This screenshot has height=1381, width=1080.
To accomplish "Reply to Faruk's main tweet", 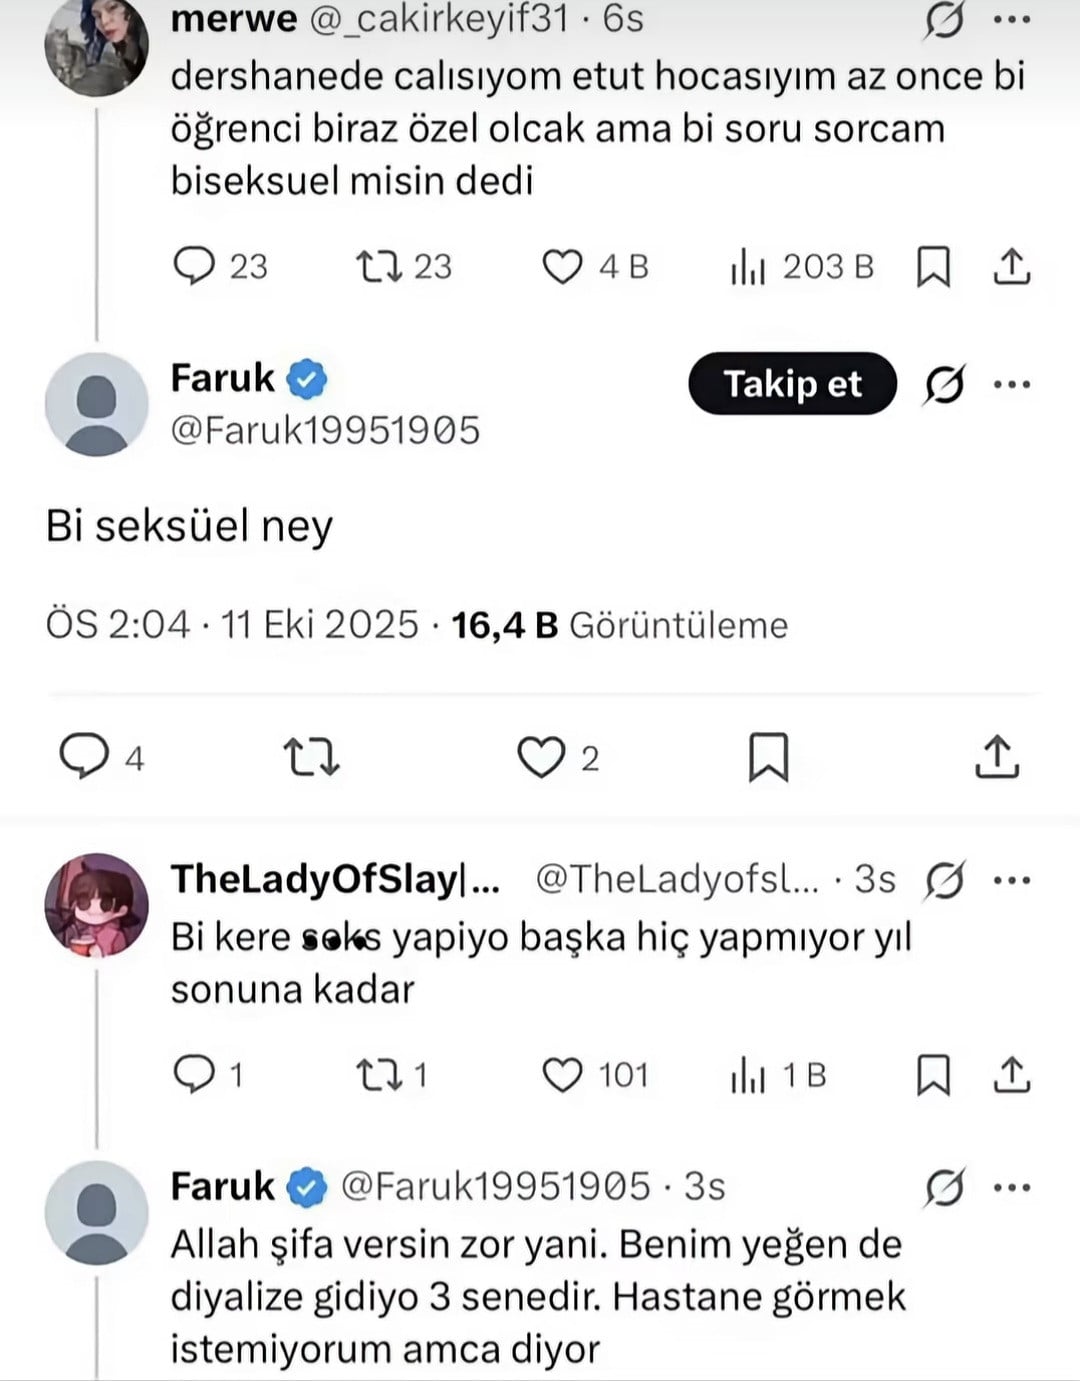I will (x=83, y=757).
